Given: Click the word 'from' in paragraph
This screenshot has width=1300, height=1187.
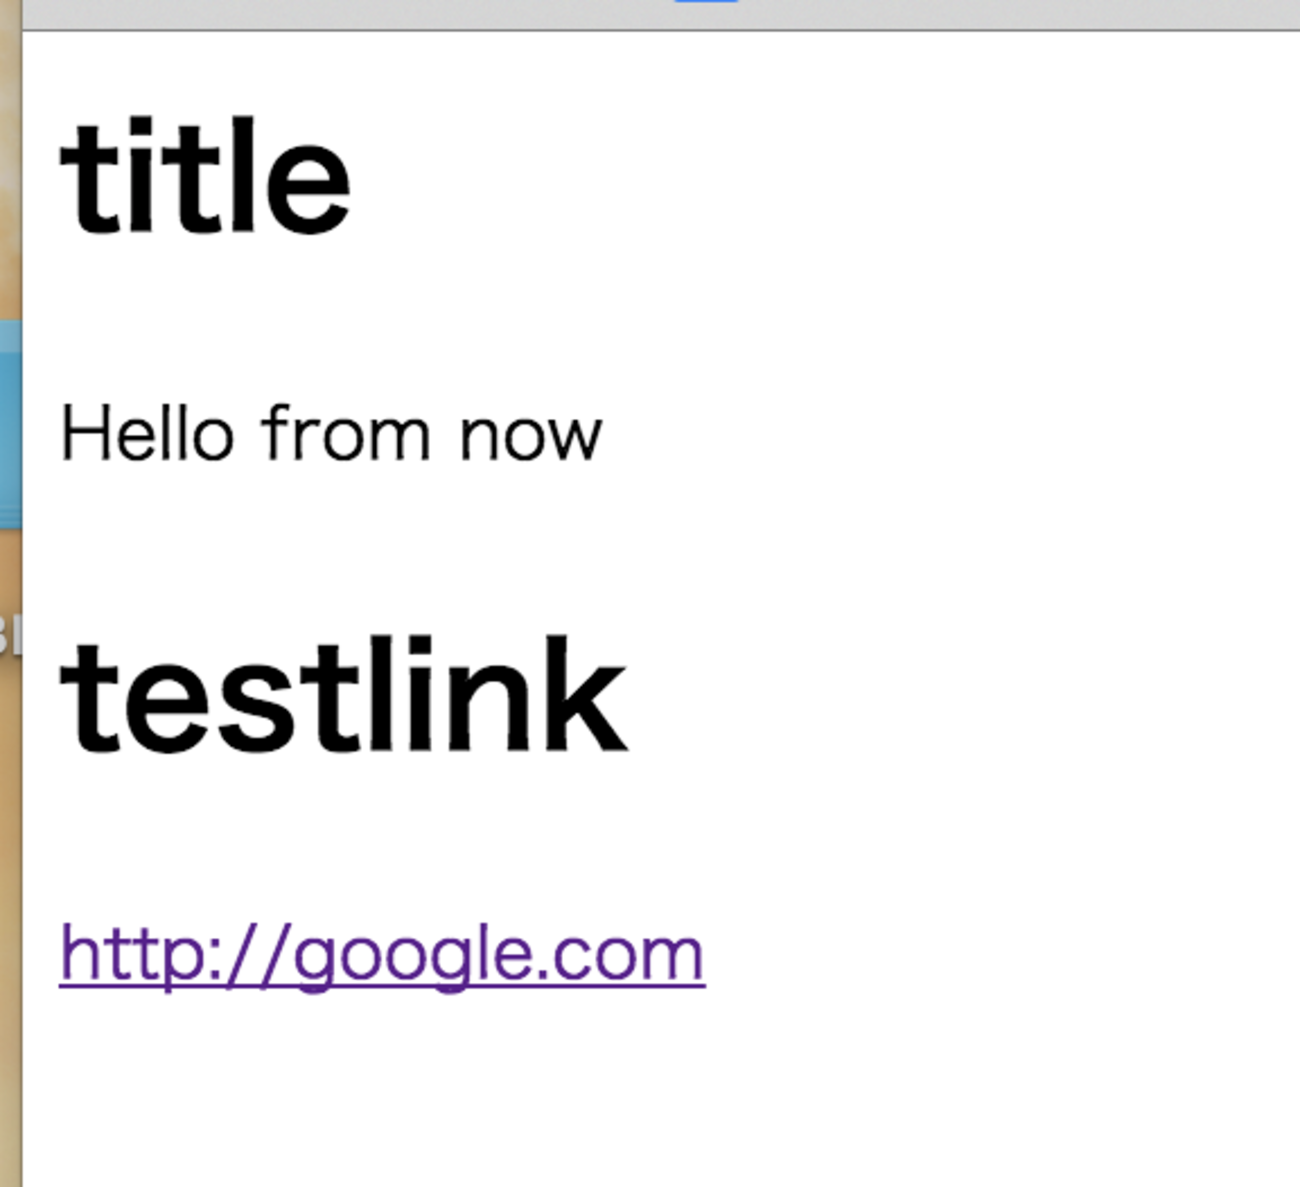Looking at the screenshot, I should (346, 435).
